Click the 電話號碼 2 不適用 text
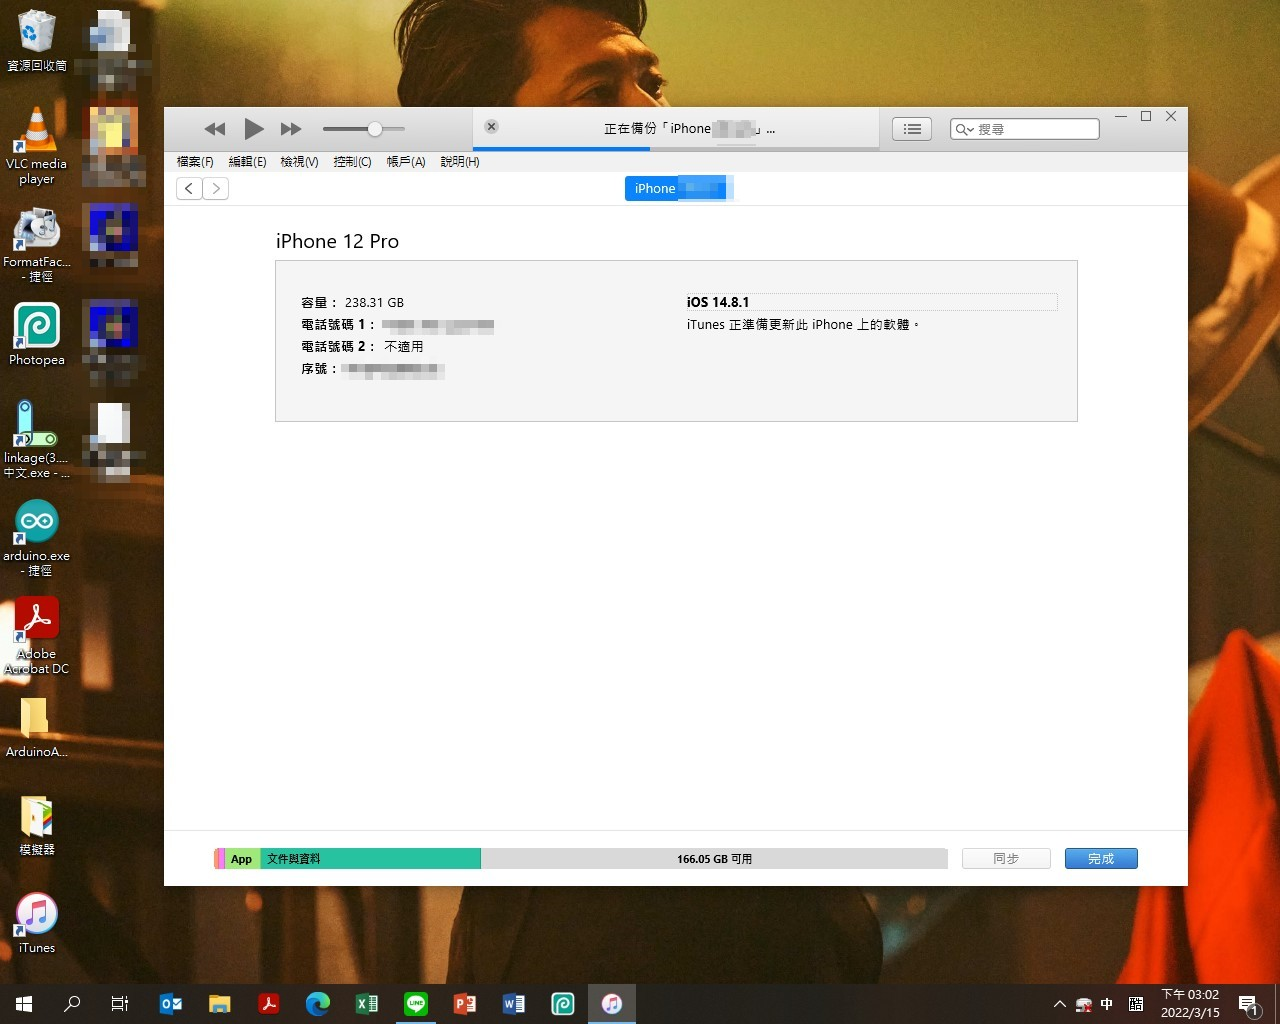The height and width of the screenshot is (1024, 1280). click(x=362, y=346)
